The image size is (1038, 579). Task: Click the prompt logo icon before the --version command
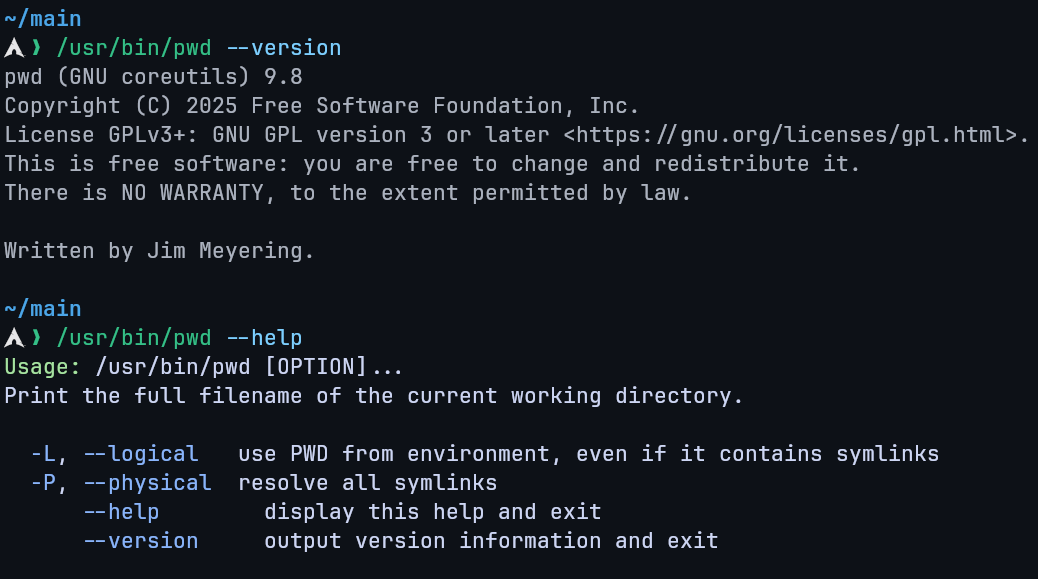tap(14, 48)
